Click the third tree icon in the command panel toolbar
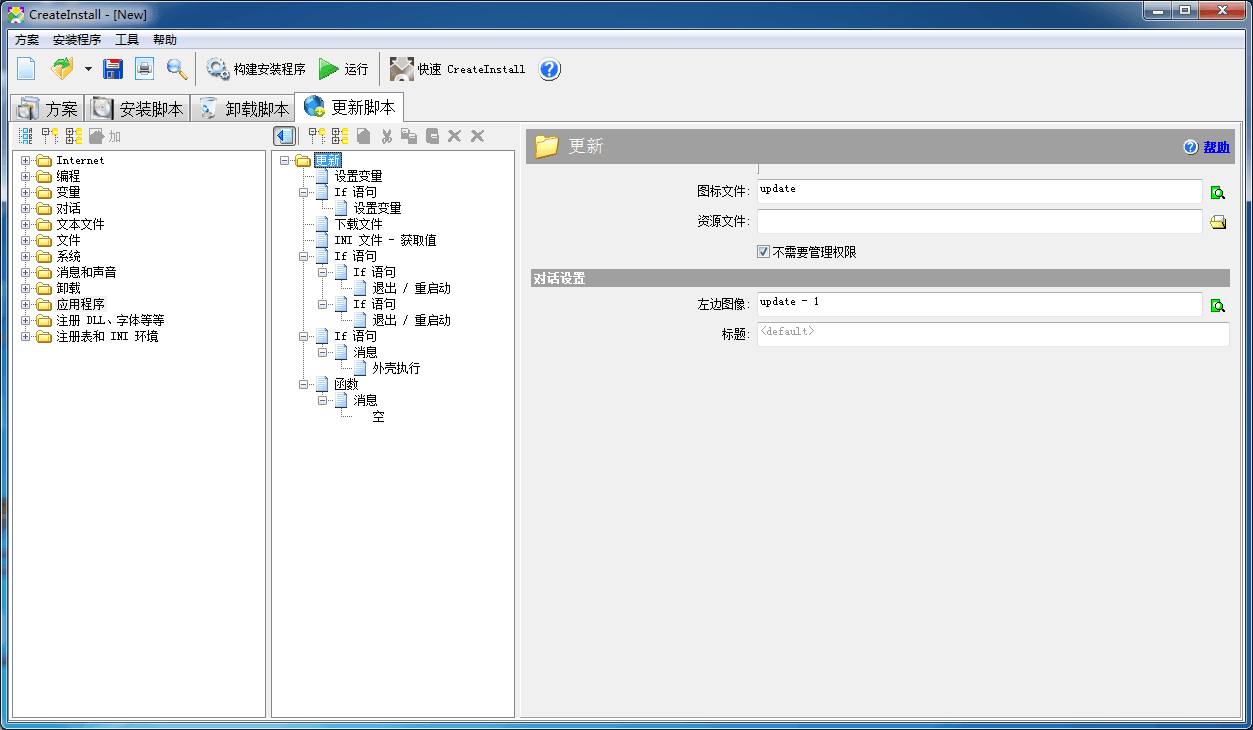The image size is (1253, 730). (74, 136)
